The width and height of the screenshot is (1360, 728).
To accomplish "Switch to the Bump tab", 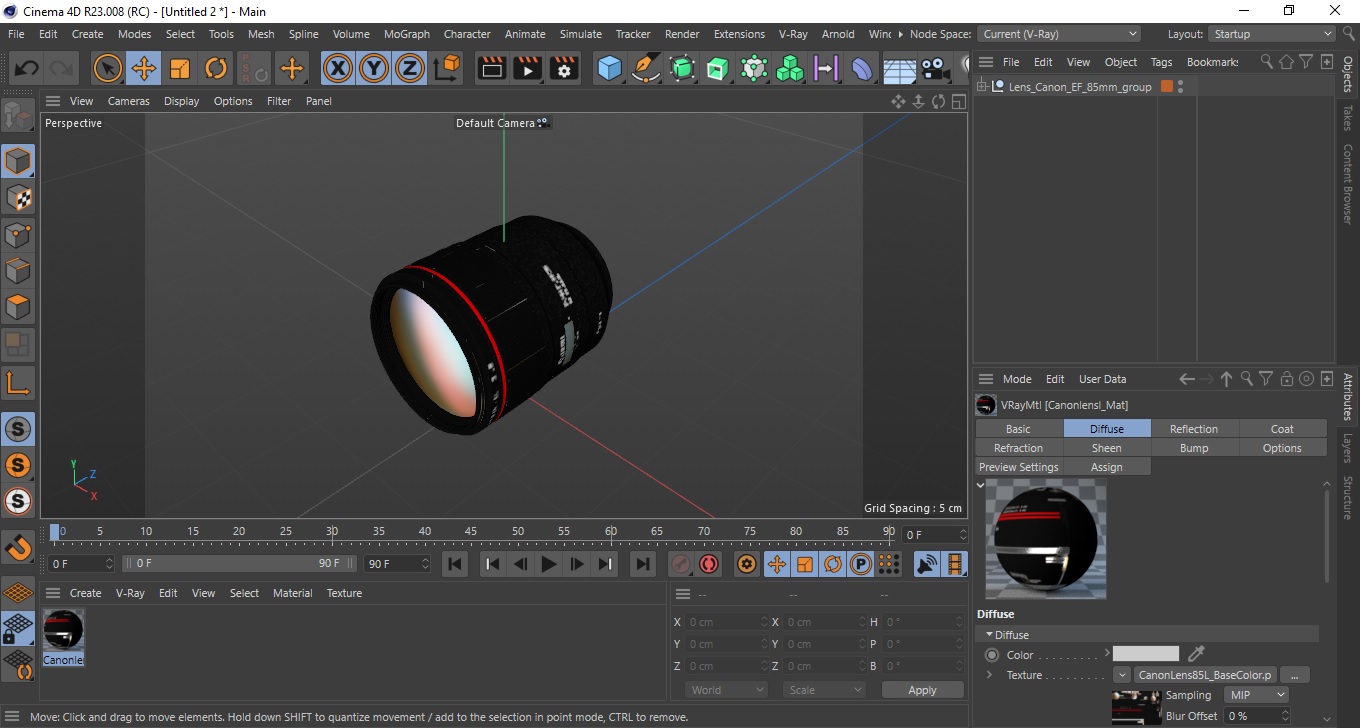I will coord(1194,448).
